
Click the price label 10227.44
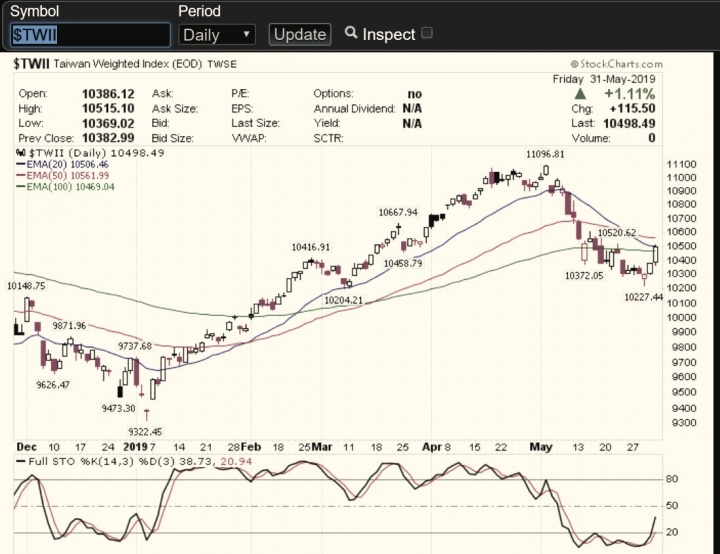point(643,297)
